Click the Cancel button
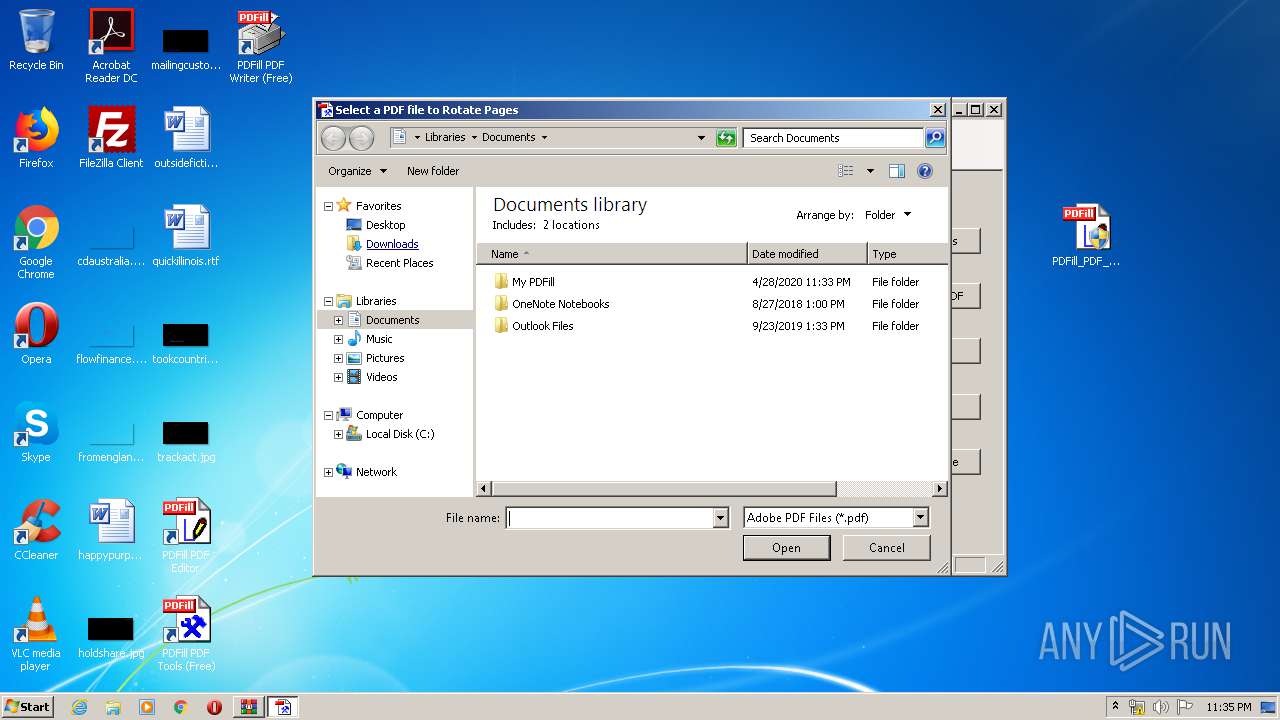 887,548
